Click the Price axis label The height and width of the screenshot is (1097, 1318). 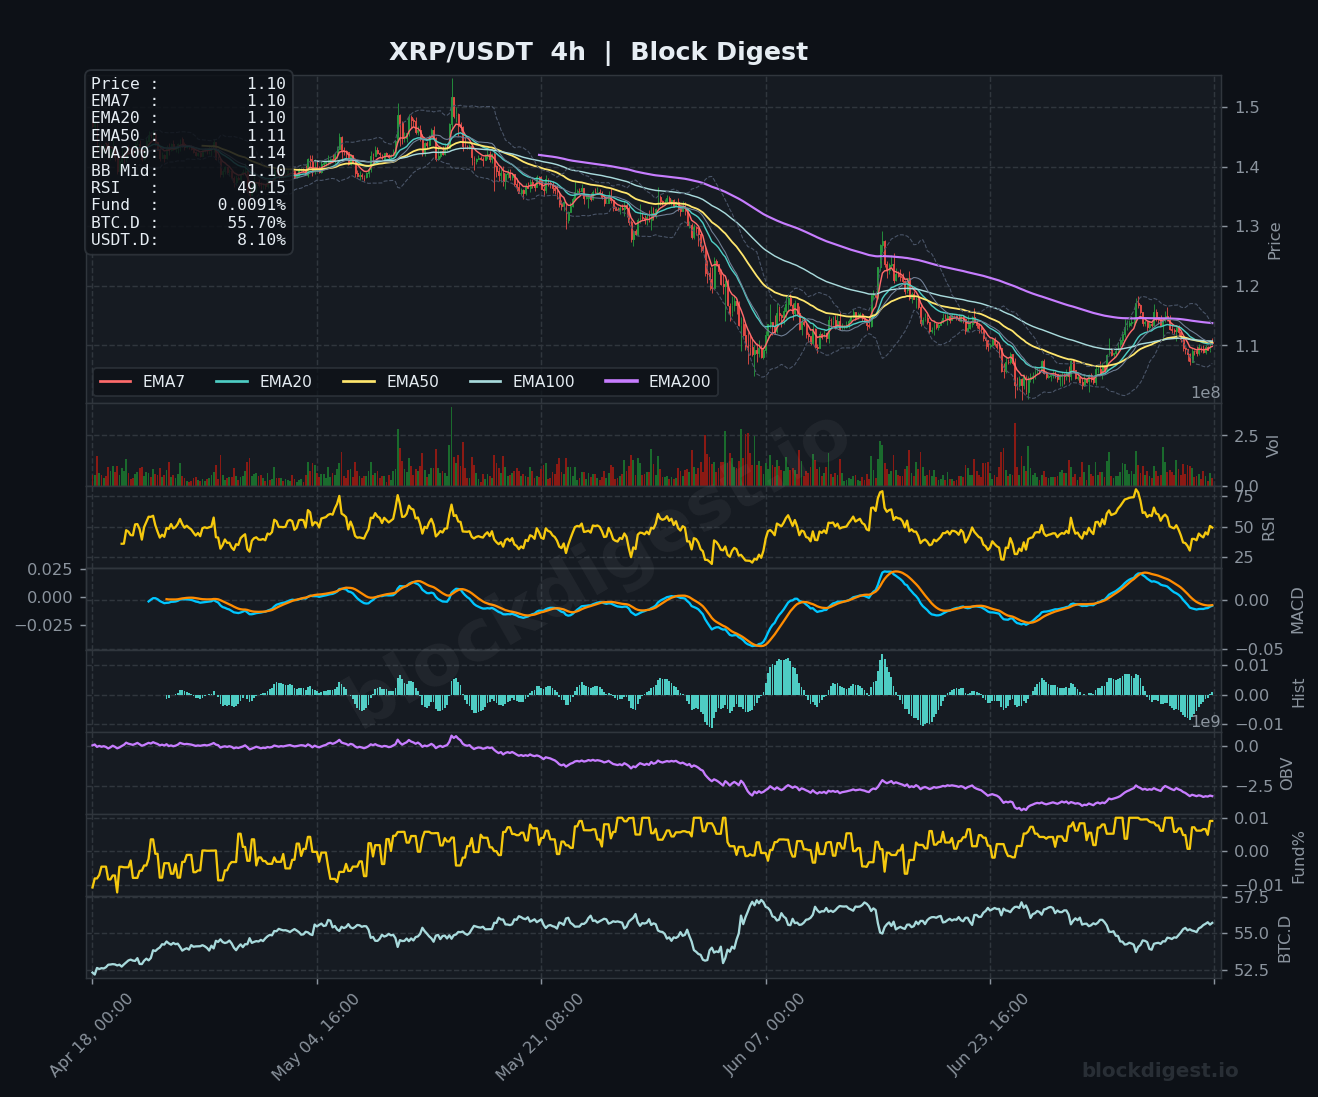(x=1275, y=241)
